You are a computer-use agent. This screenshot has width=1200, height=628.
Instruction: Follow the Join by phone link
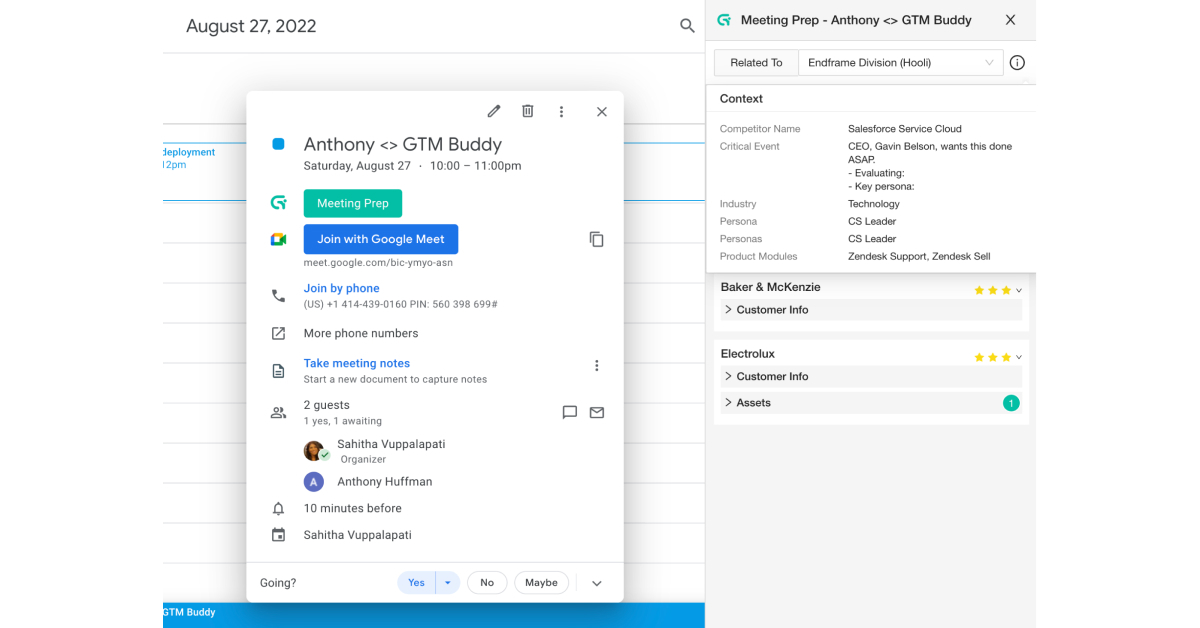tap(341, 288)
